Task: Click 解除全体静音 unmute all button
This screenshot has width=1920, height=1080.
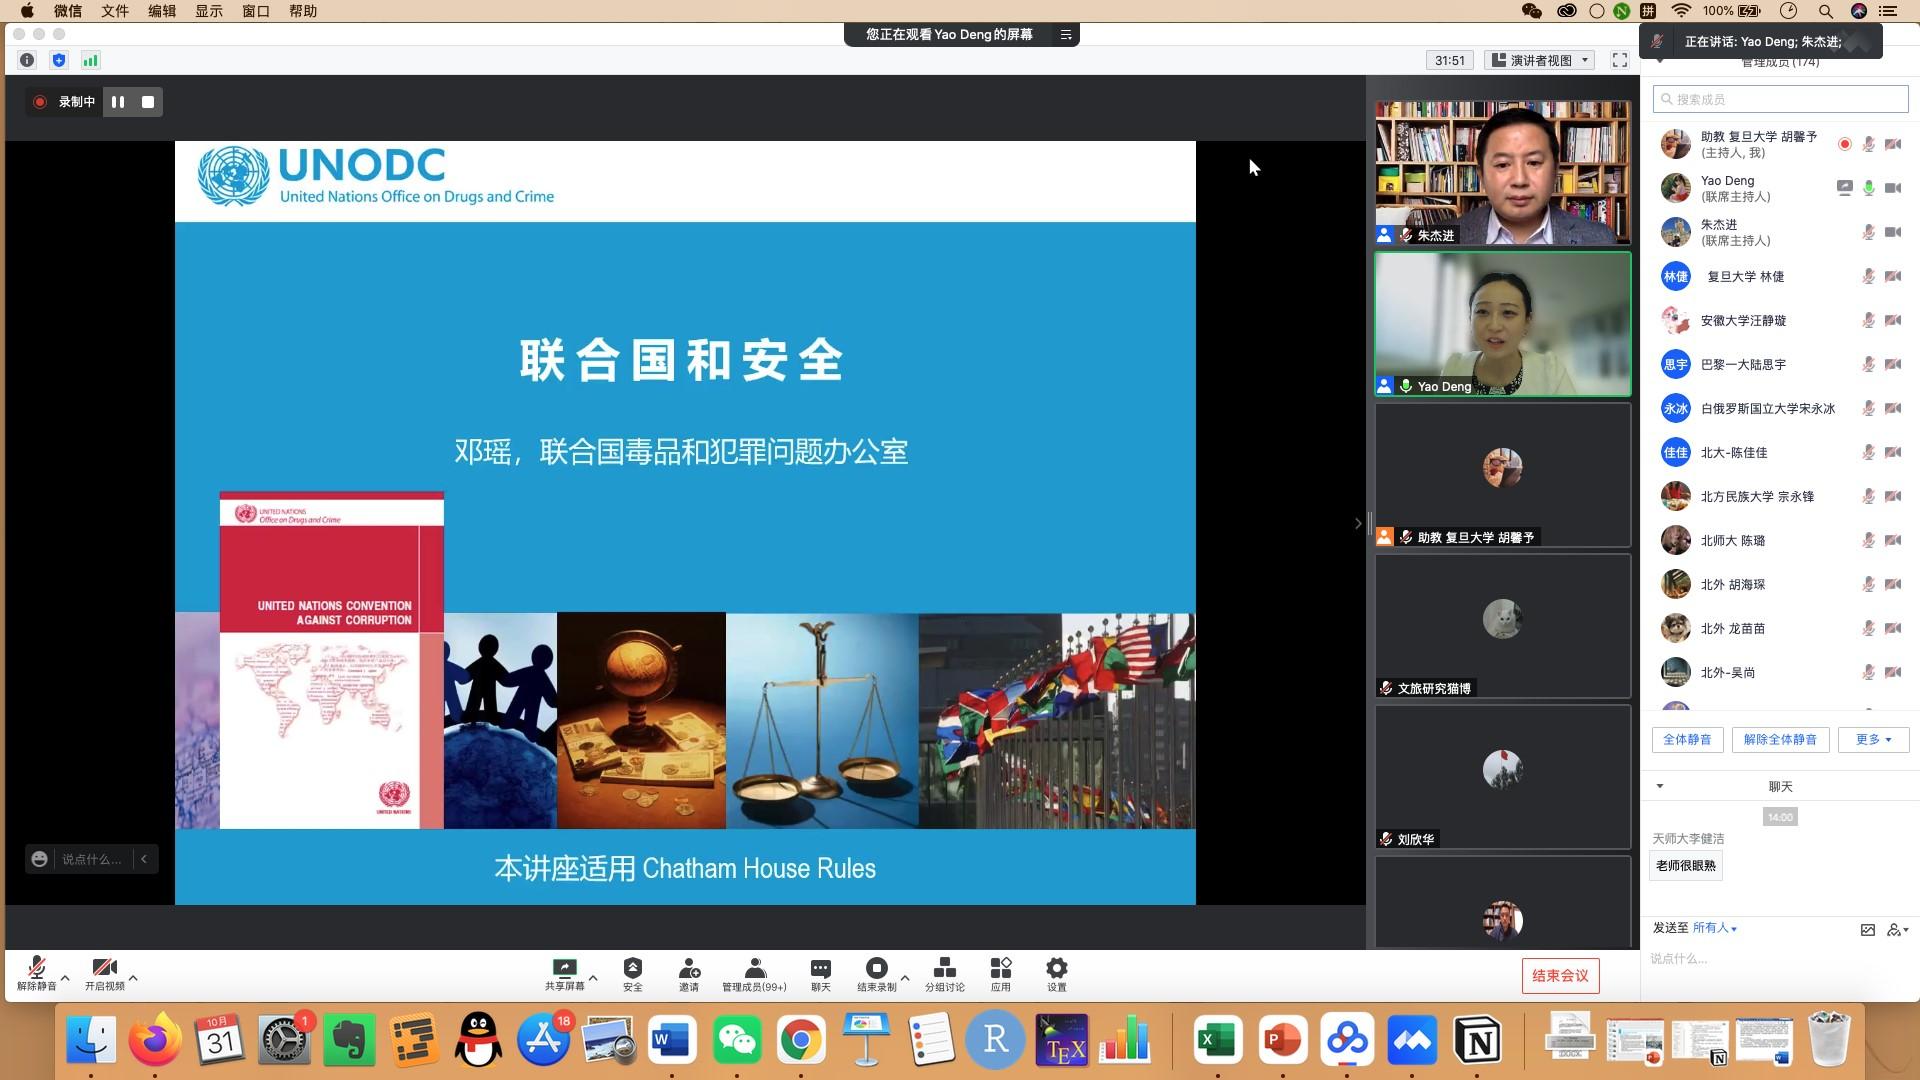Action: click(x=1780, y=740)
